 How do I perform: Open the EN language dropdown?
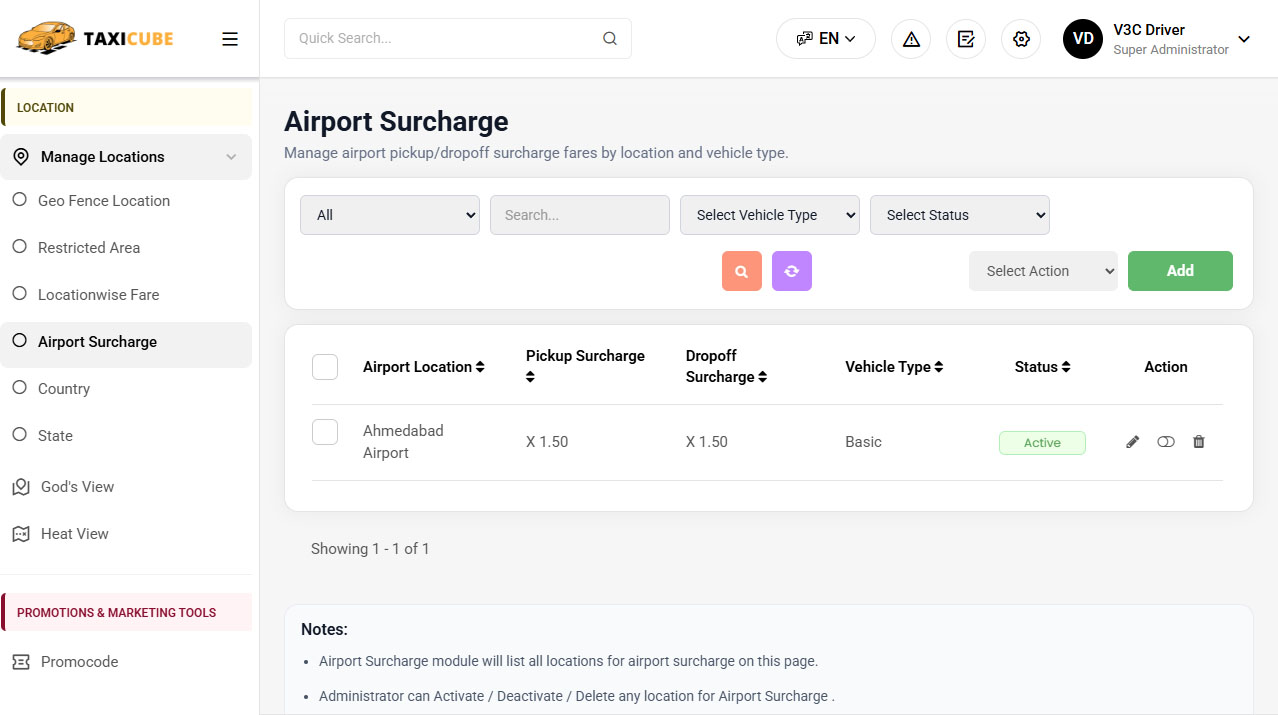coord(826,39)
